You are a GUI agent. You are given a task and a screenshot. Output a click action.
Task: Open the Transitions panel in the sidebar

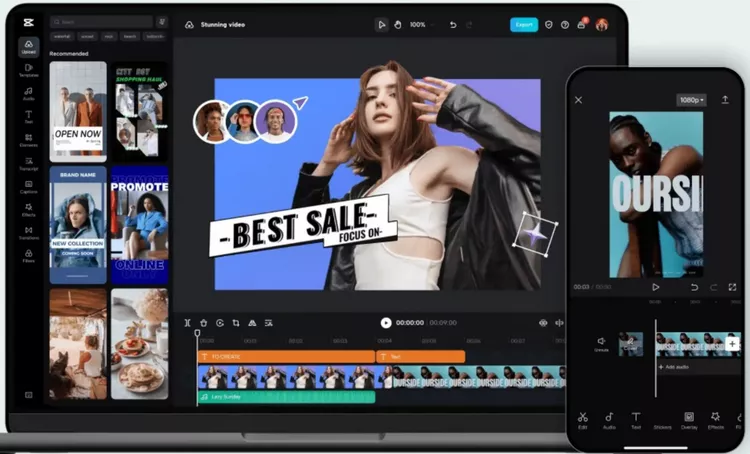29,233
